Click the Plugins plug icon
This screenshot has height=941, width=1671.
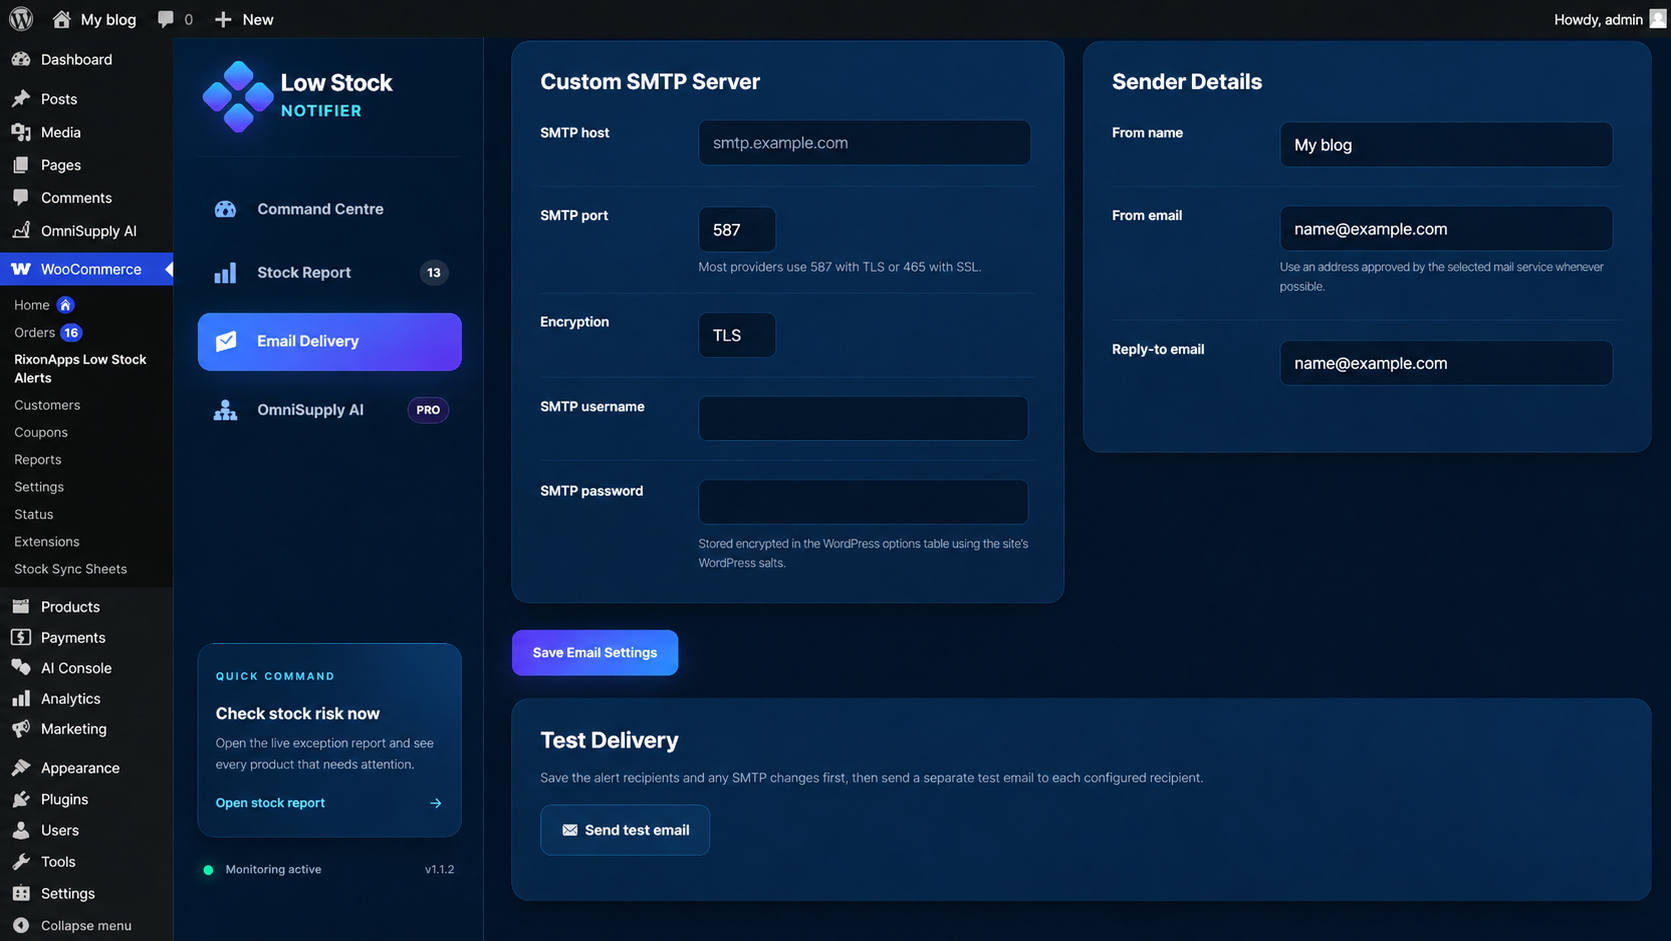coord(21,799)
